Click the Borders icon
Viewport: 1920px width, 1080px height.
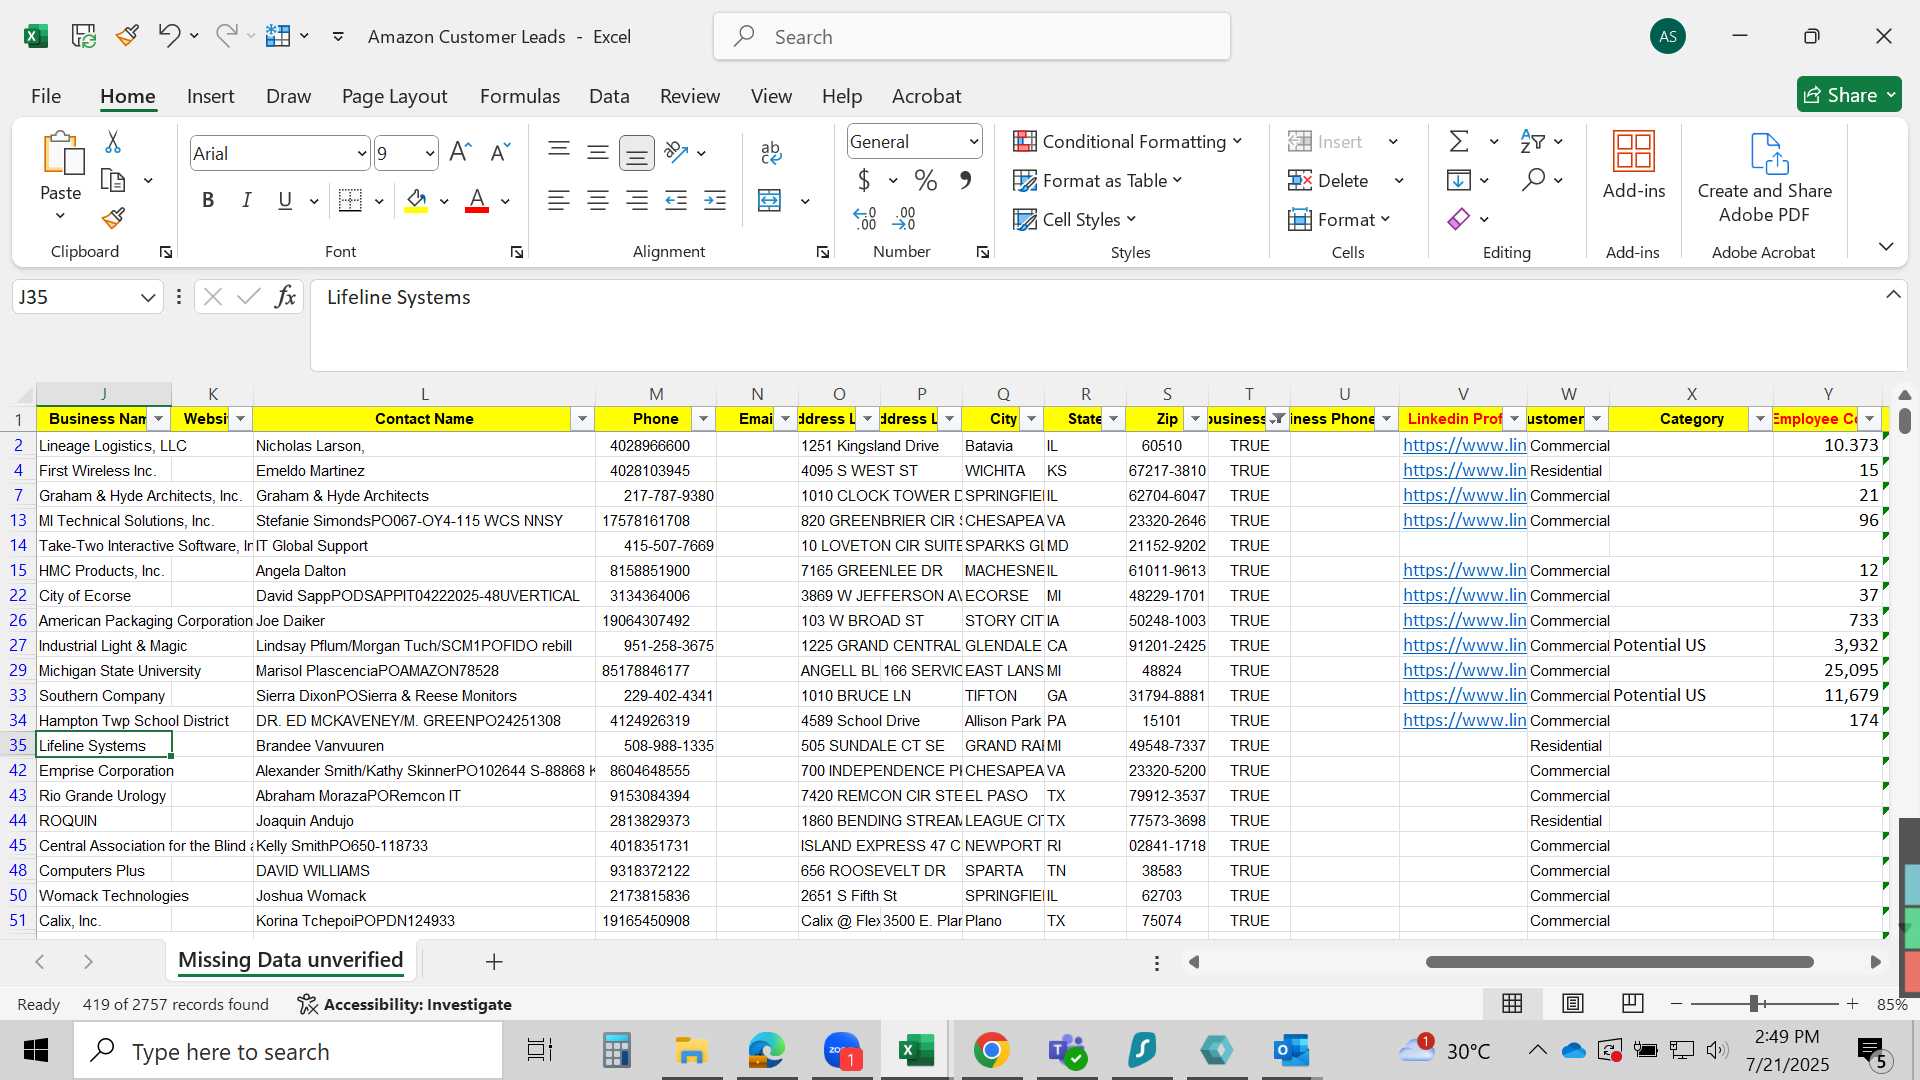(350, 200)
